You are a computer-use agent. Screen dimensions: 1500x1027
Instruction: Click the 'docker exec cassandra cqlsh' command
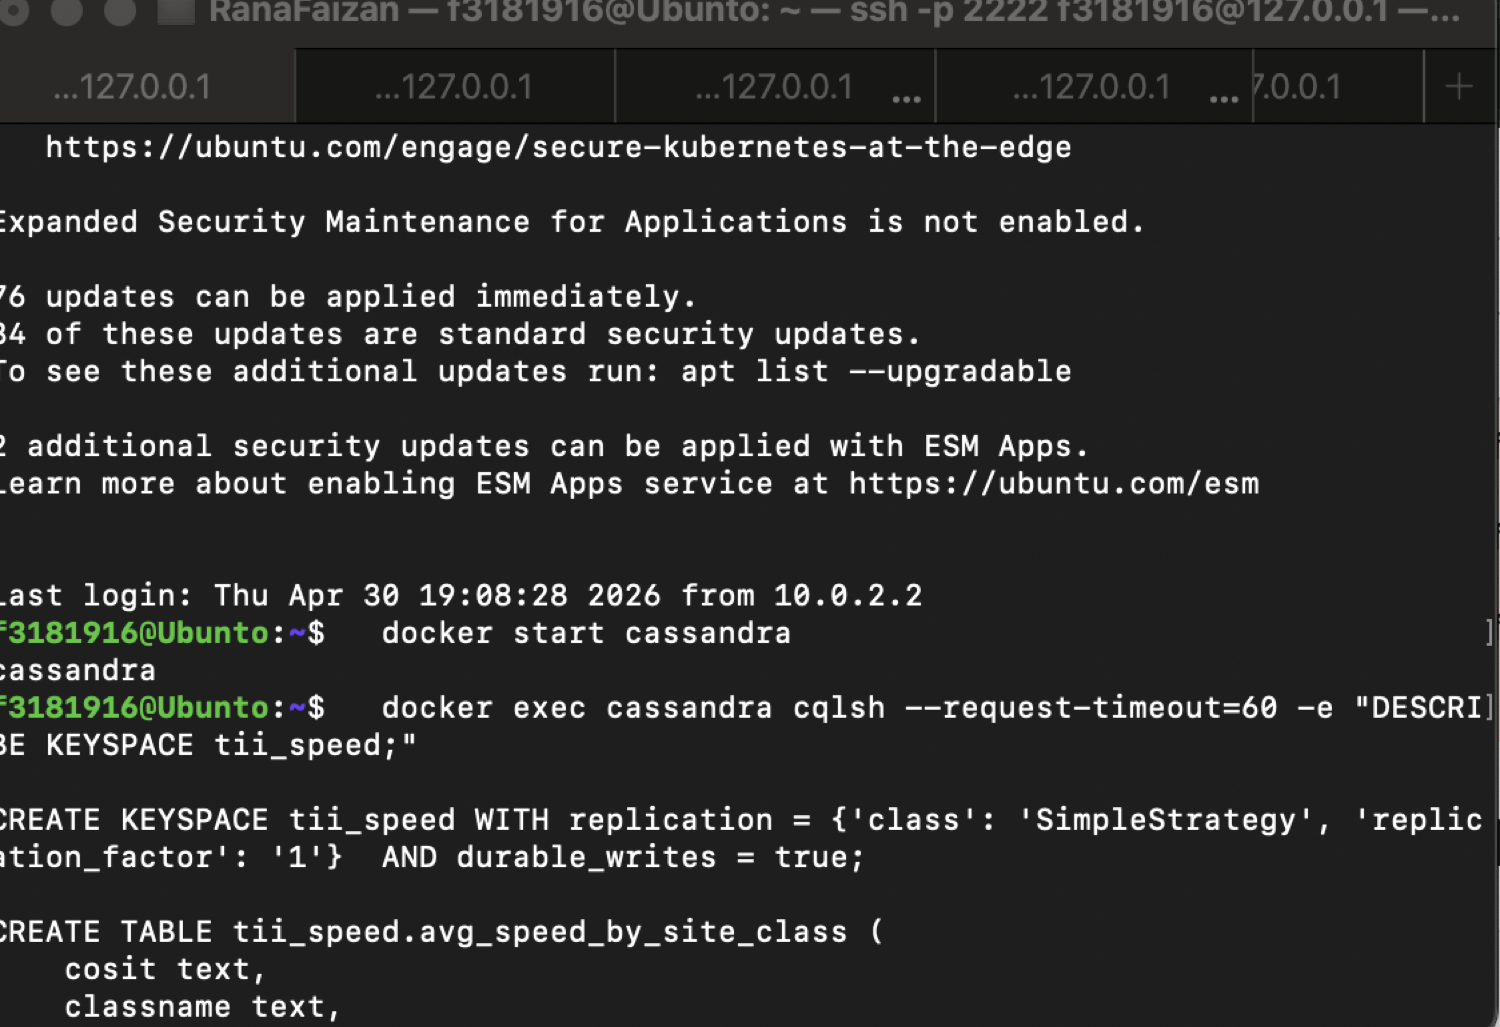point(633,708)
